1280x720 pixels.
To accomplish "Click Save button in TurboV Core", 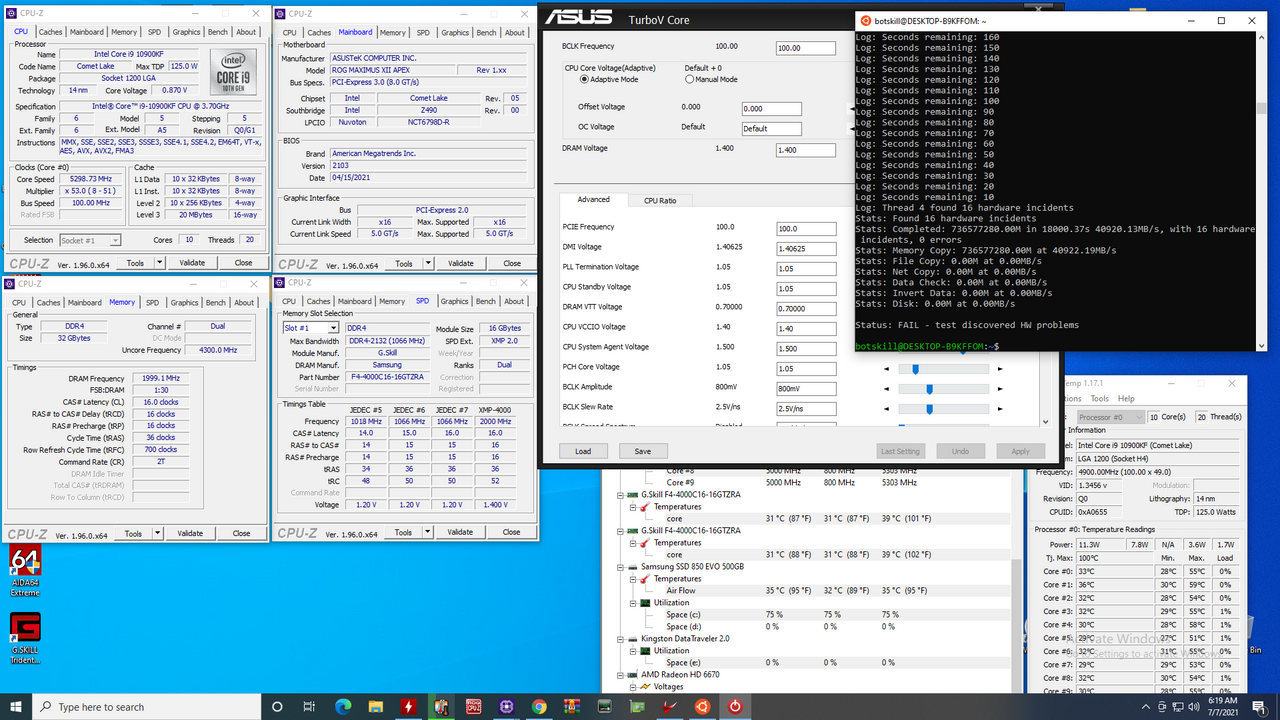I will [x=643, y=451].
